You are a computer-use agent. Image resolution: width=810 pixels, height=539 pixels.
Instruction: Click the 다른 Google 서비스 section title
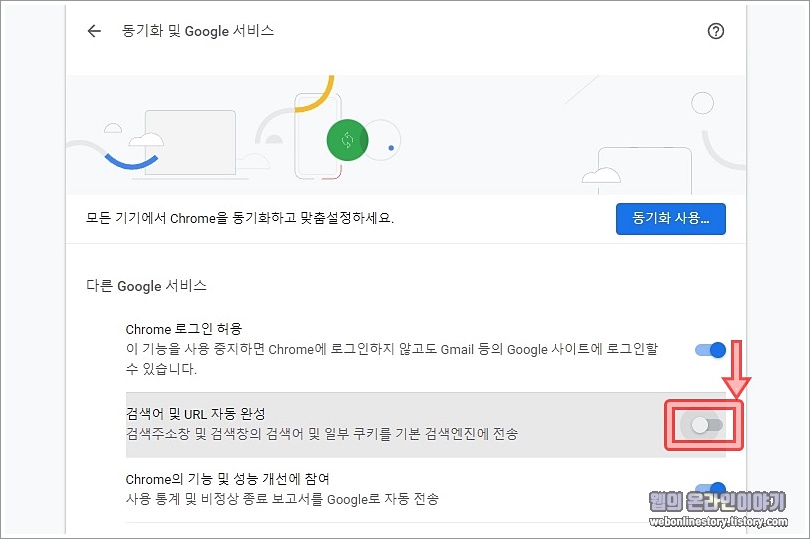[x=146, y=286]
